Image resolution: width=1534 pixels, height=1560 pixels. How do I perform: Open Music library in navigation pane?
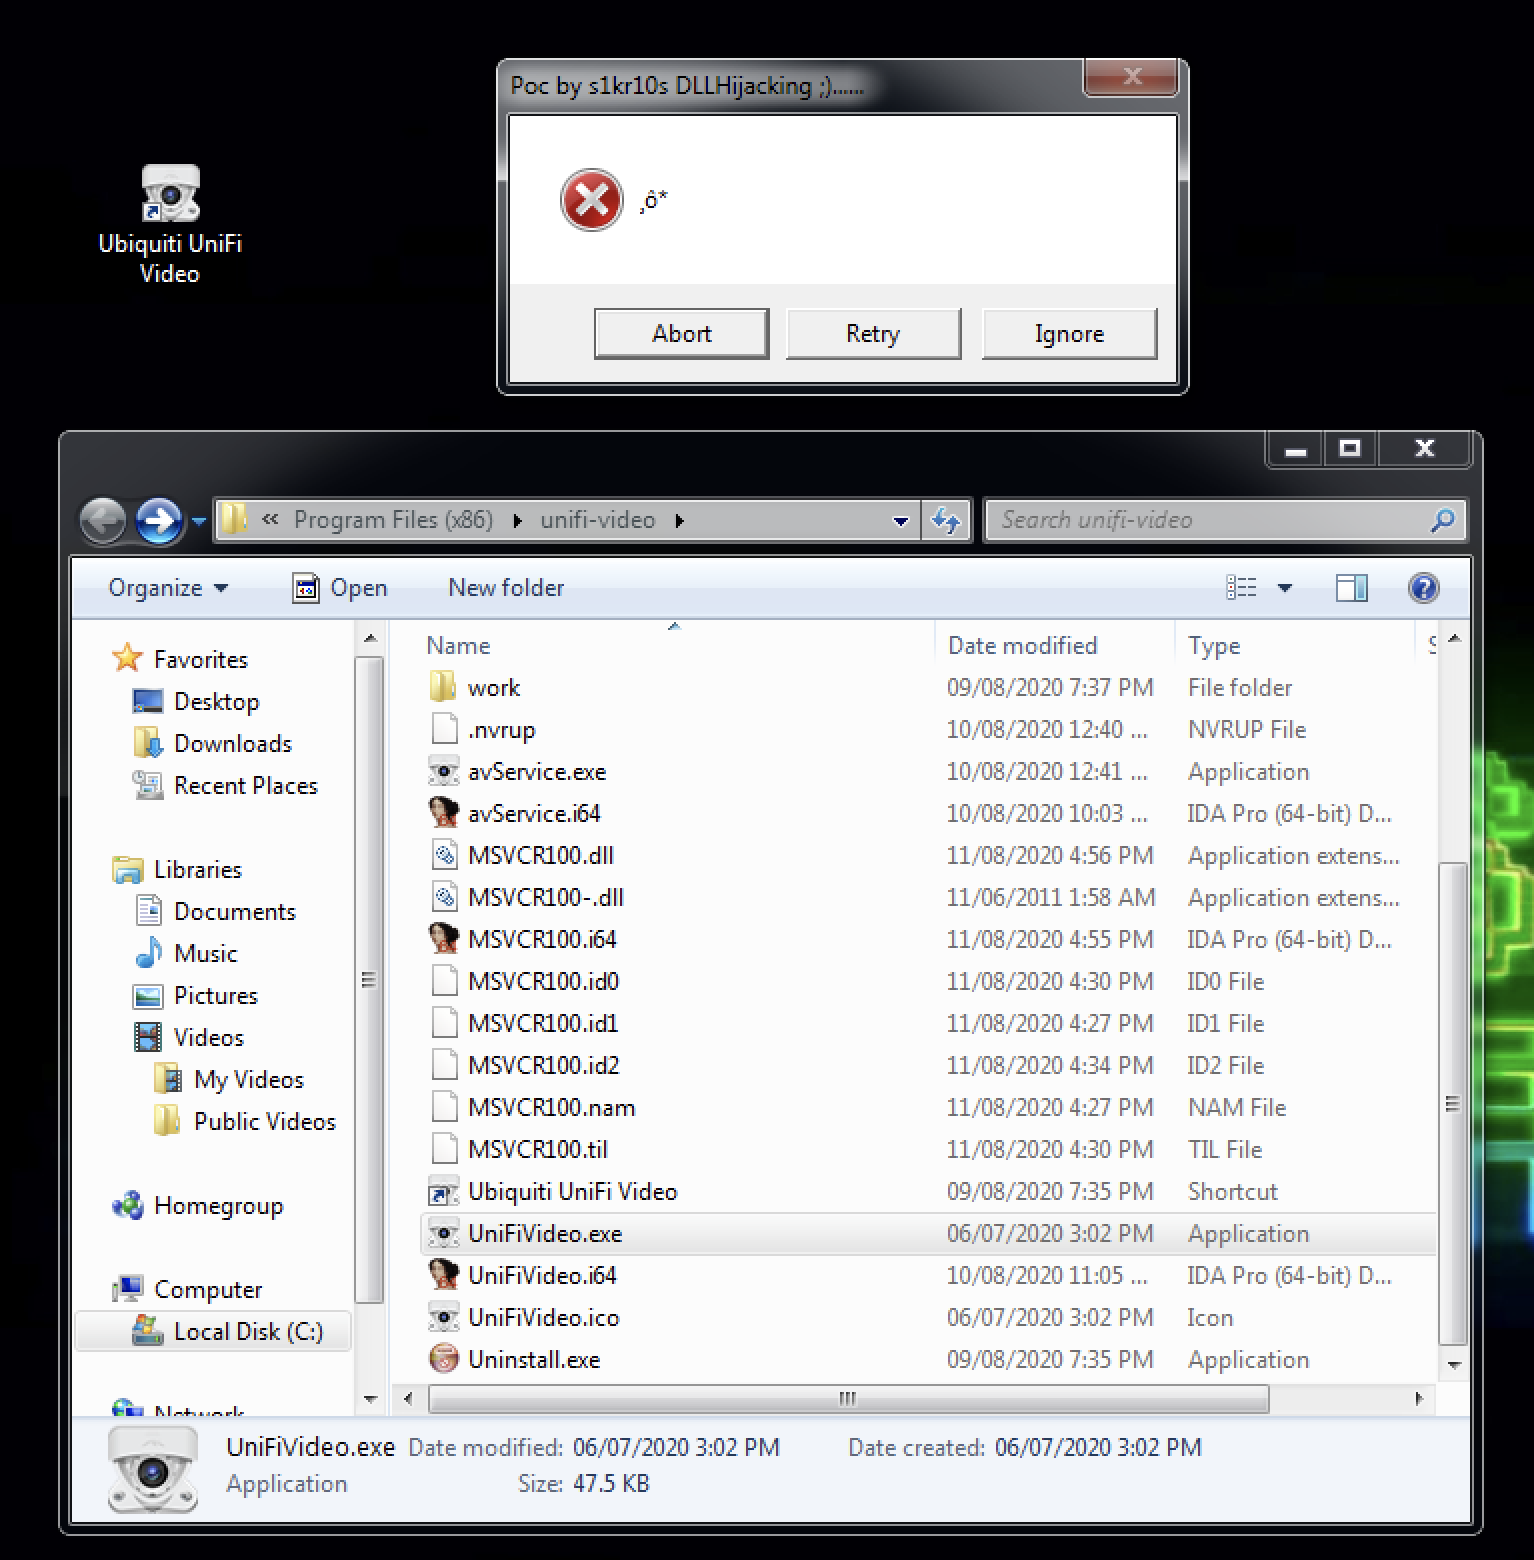tap(186, 953)
